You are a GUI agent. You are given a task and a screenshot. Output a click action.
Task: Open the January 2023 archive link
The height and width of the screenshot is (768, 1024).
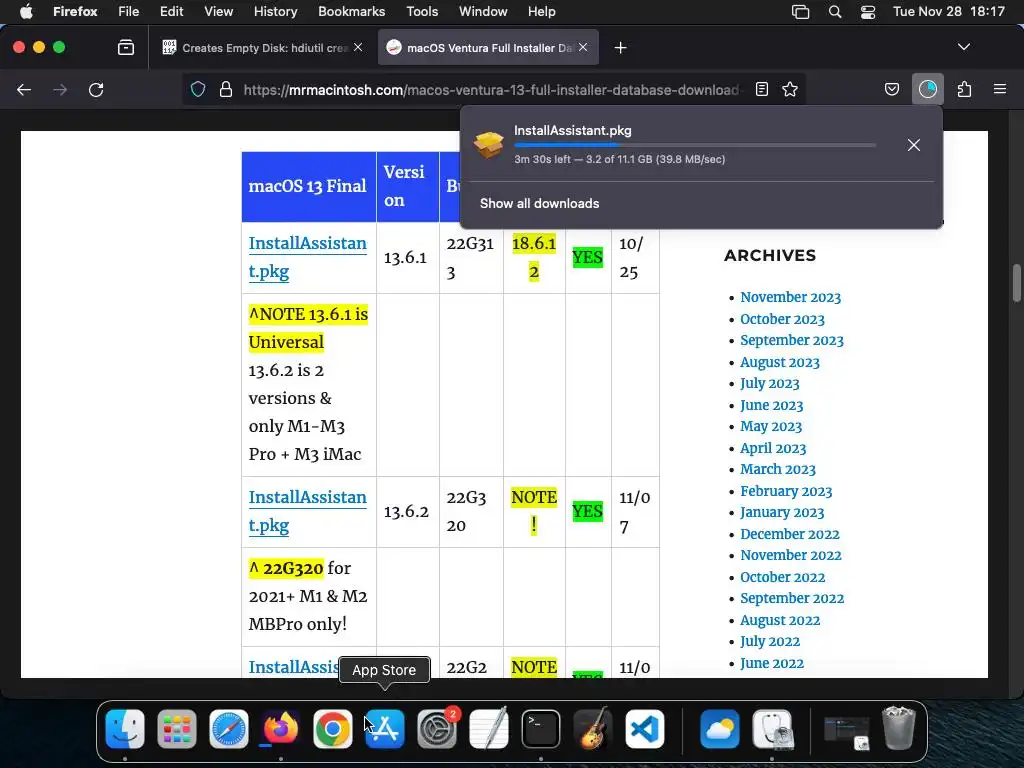pyautogui.click(x=782, y=513)
